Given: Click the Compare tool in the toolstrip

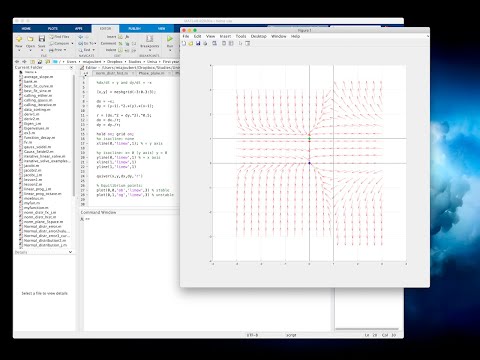Looking at the screenshot, I should (59, 43).
